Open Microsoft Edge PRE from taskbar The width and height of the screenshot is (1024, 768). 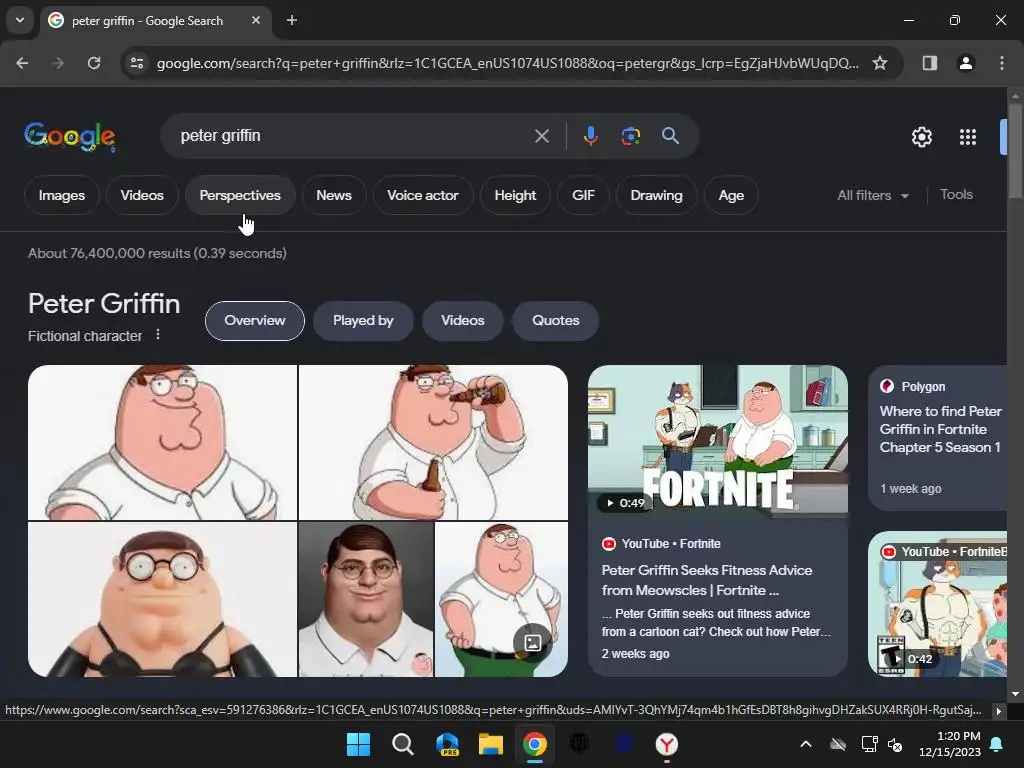[447, 744]
